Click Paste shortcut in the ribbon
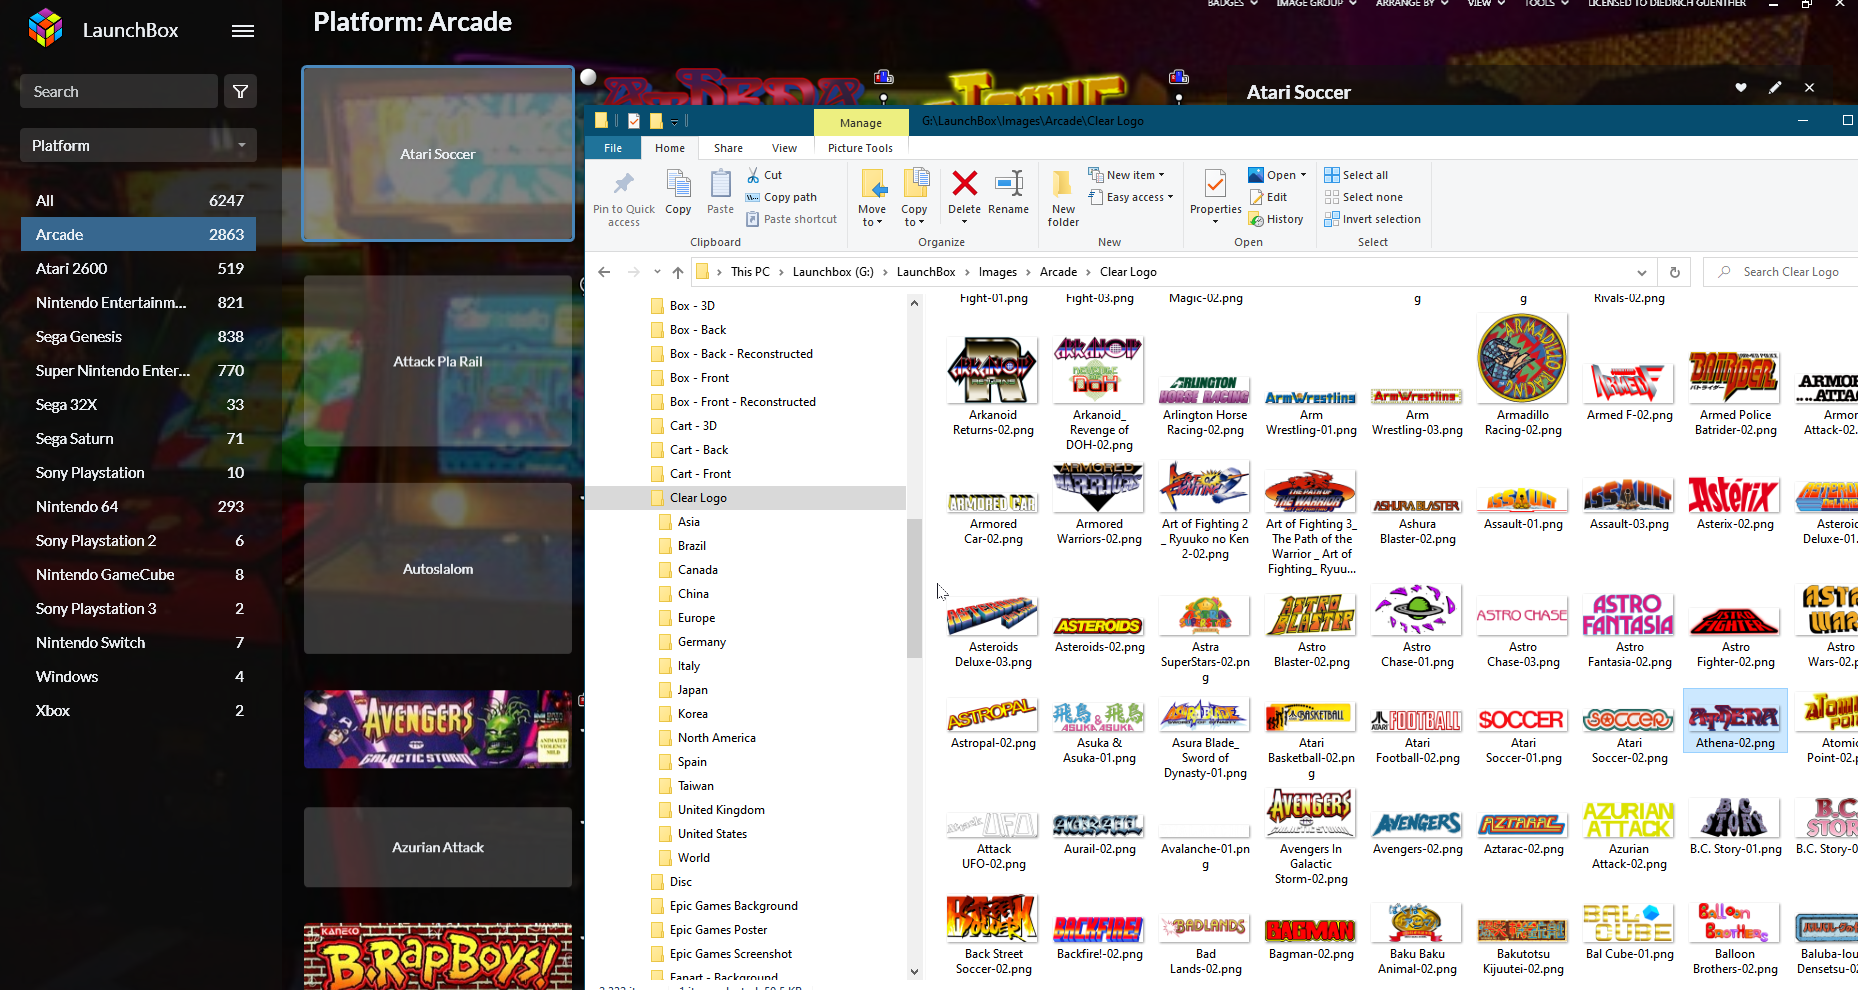This screenshot has width=1858, height=990. coord(791,219)
